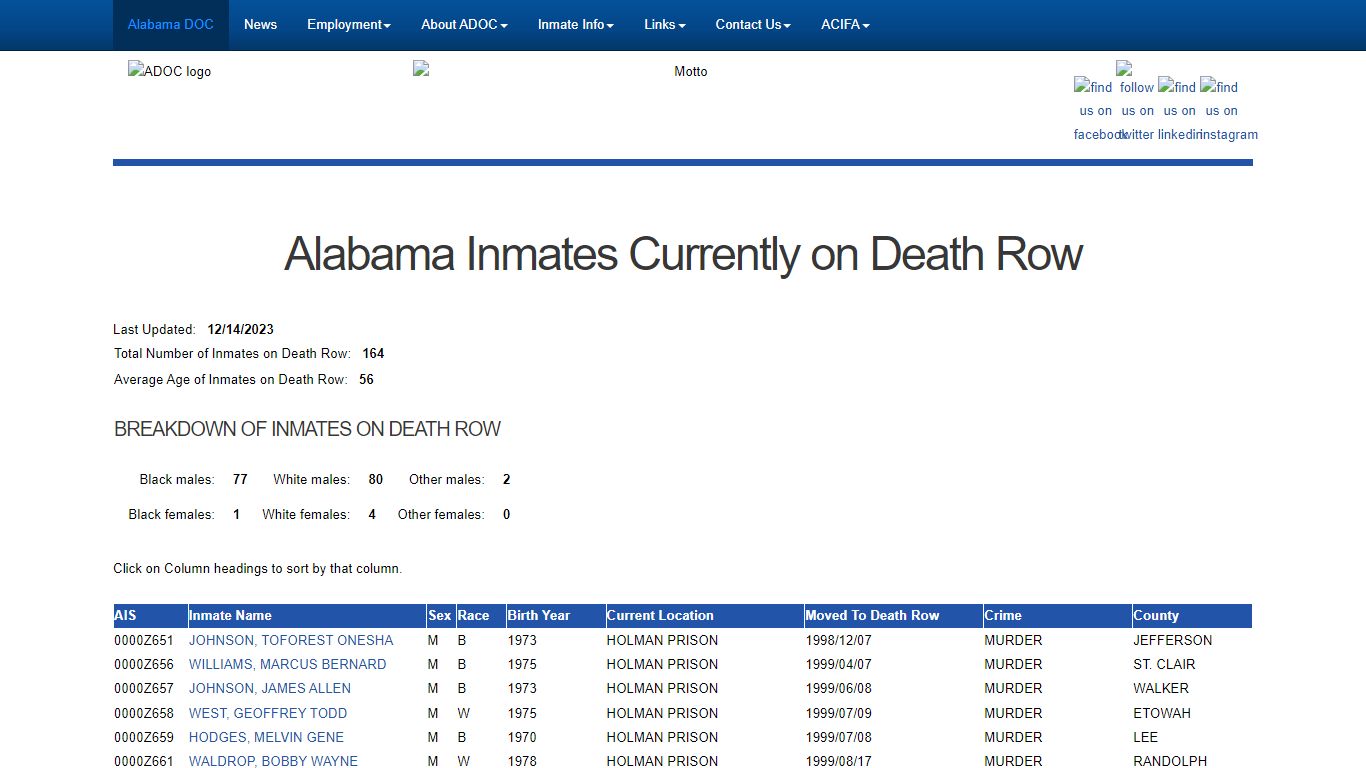Screen dimensions: 1366x768
Task: Click the date 1999/04/07
Action: (838, 664)
